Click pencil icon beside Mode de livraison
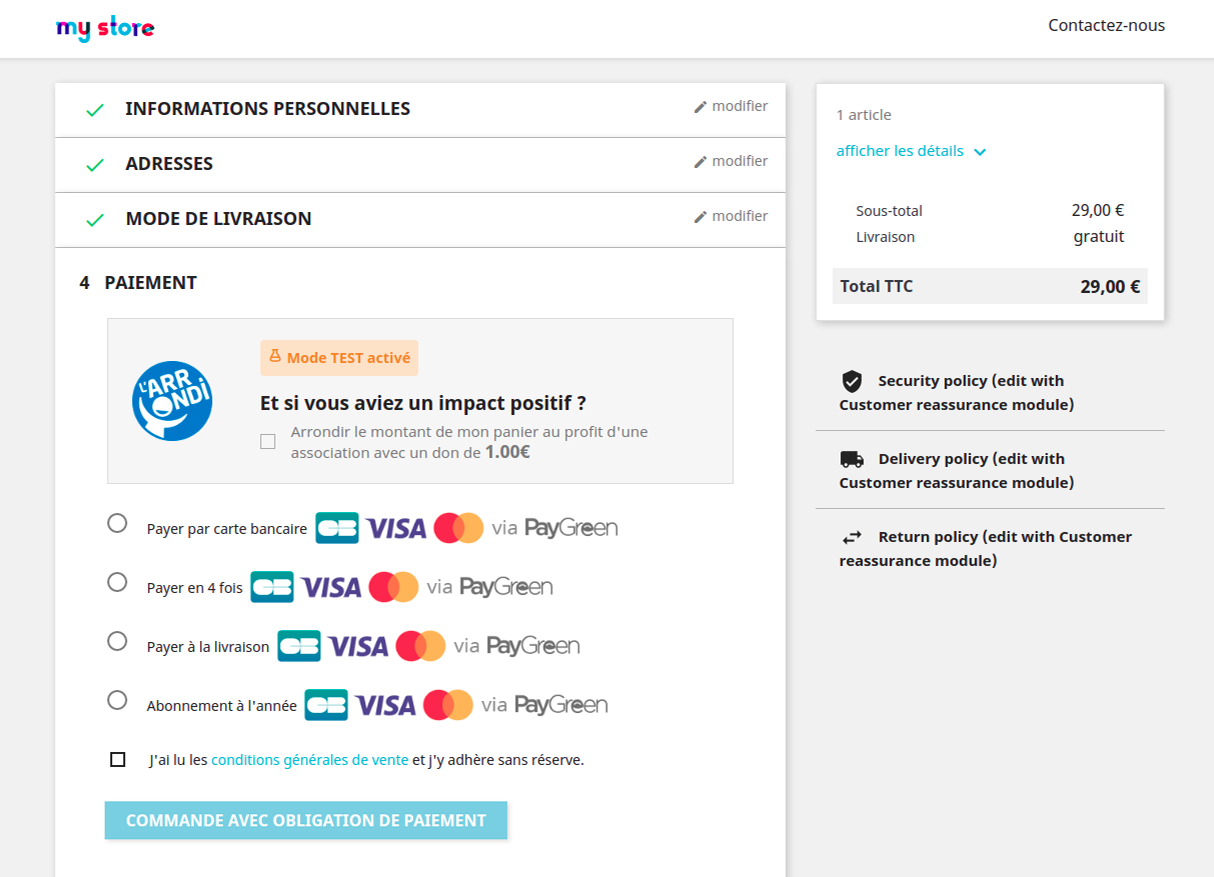1214x877 pixels. (x=700, y=217)
